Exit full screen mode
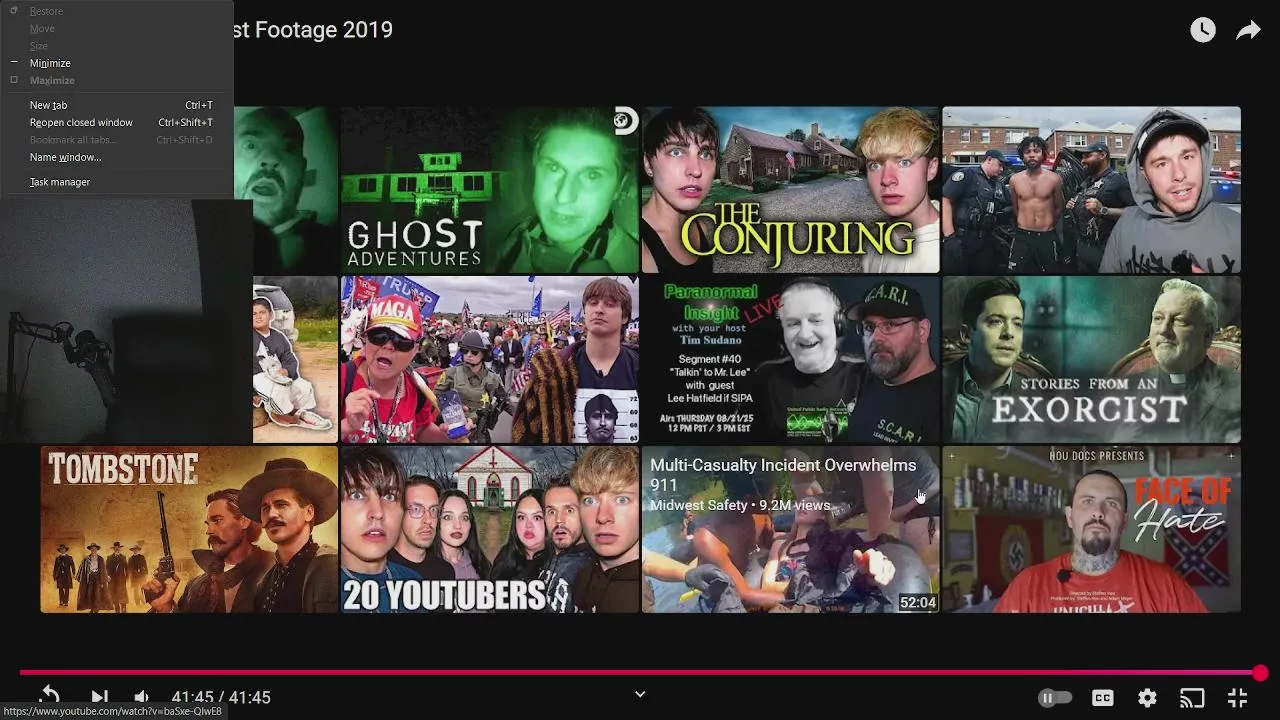Screen dimensions: 1280x720 tap(1237, 698)
